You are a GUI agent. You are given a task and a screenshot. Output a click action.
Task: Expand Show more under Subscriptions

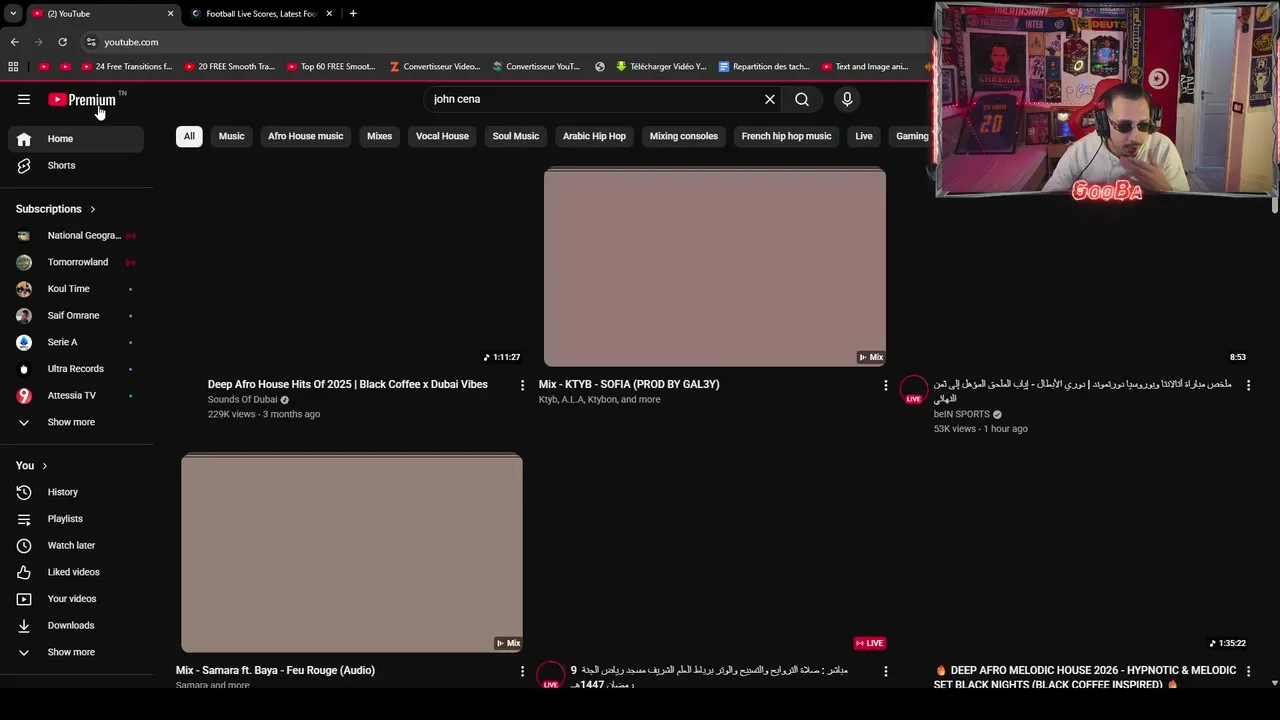(x=76, y=422)
